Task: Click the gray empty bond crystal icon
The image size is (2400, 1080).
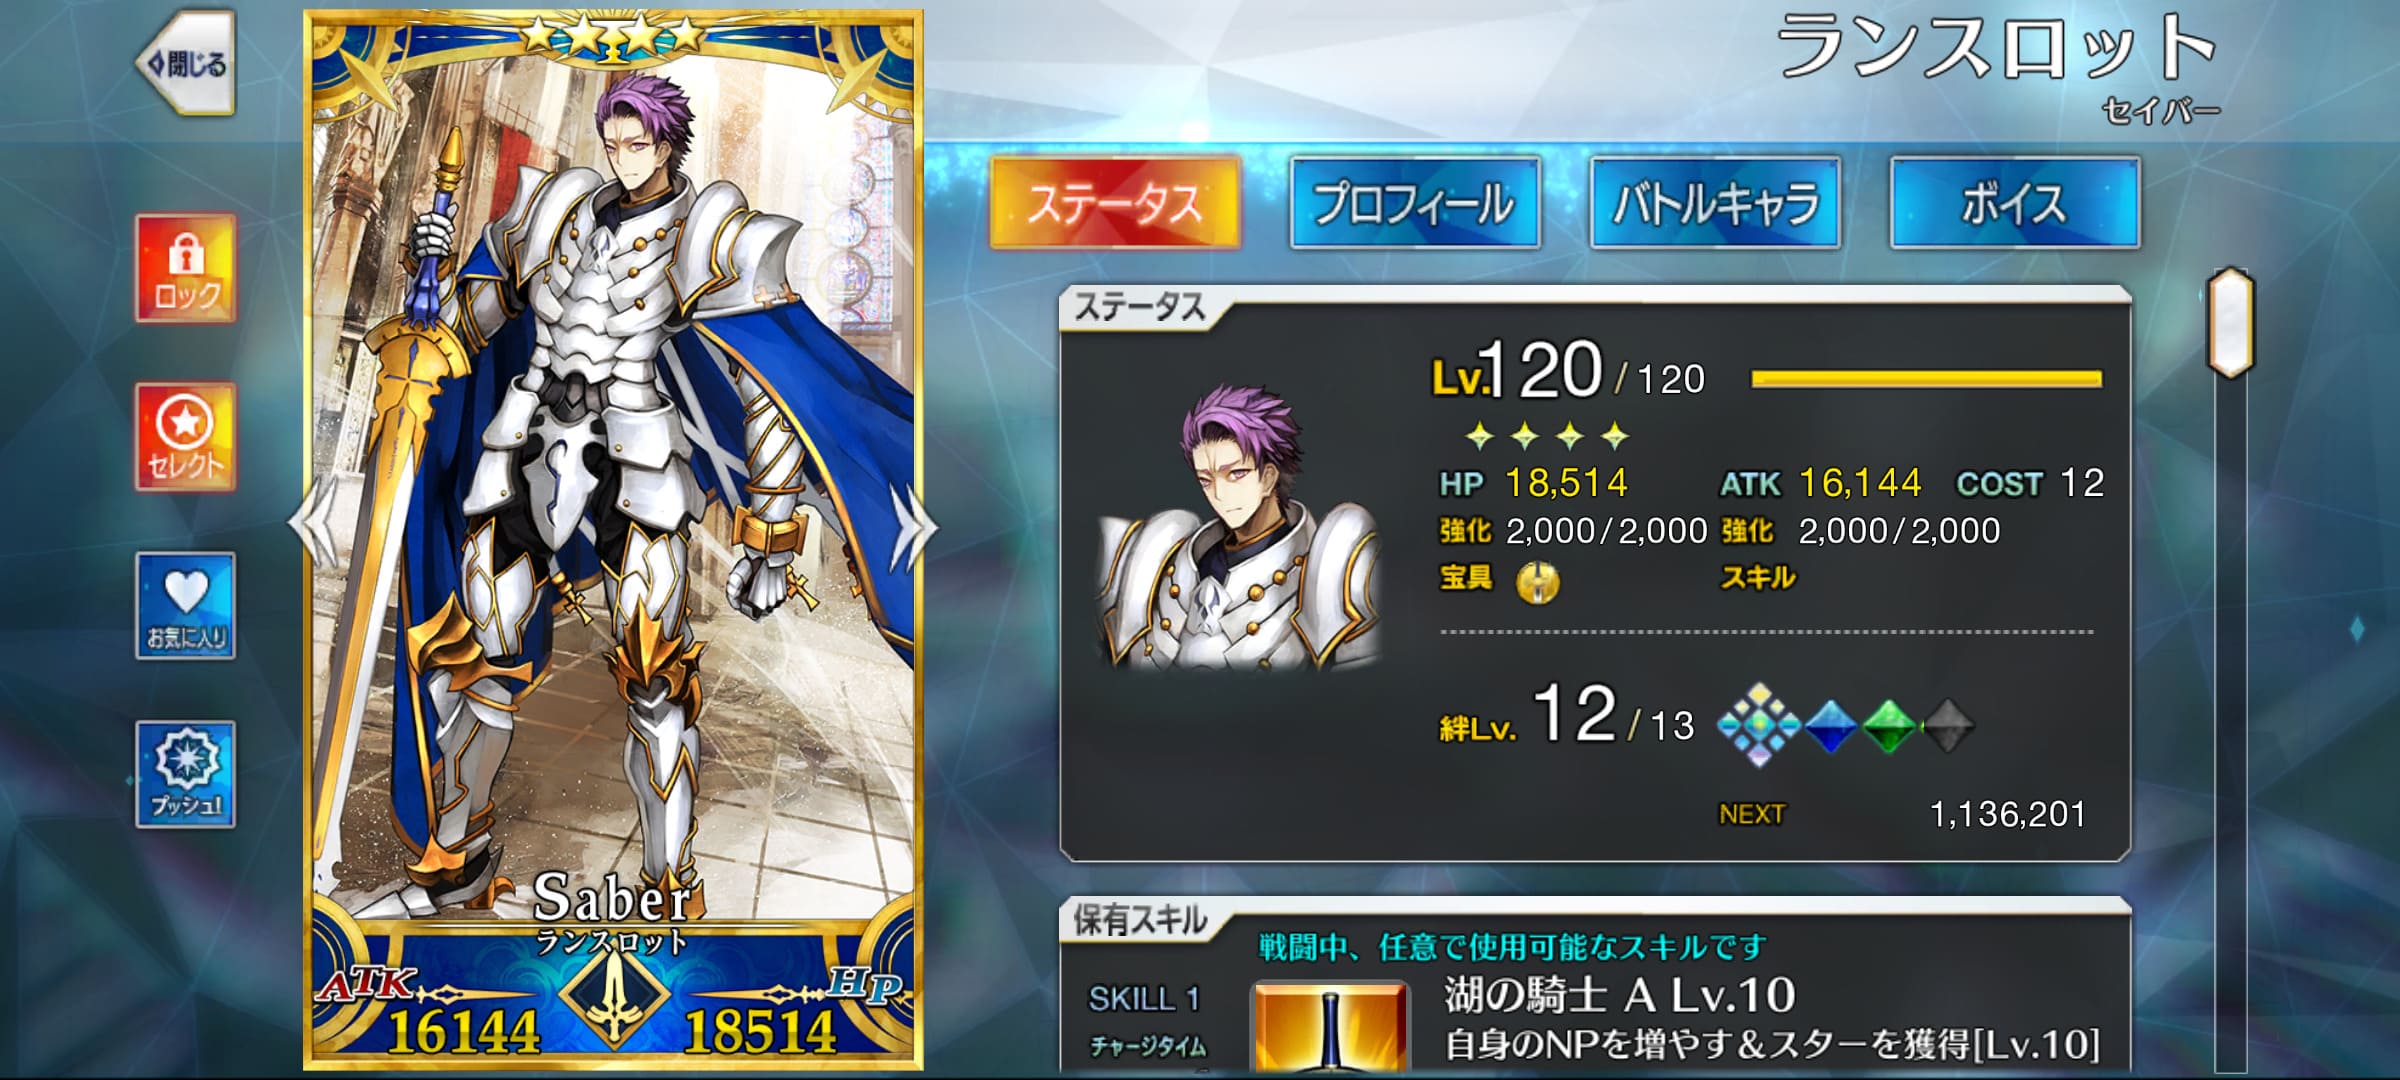Action: (x=1947, y=726)
